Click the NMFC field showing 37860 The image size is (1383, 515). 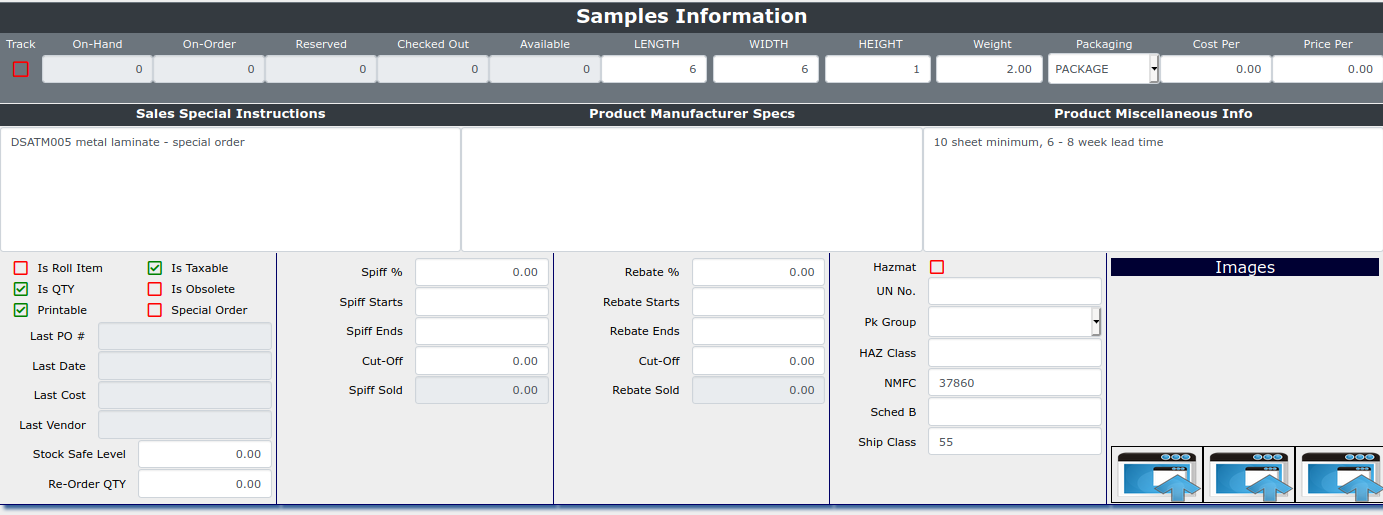pyautogui.click(x=1014, y=383)
